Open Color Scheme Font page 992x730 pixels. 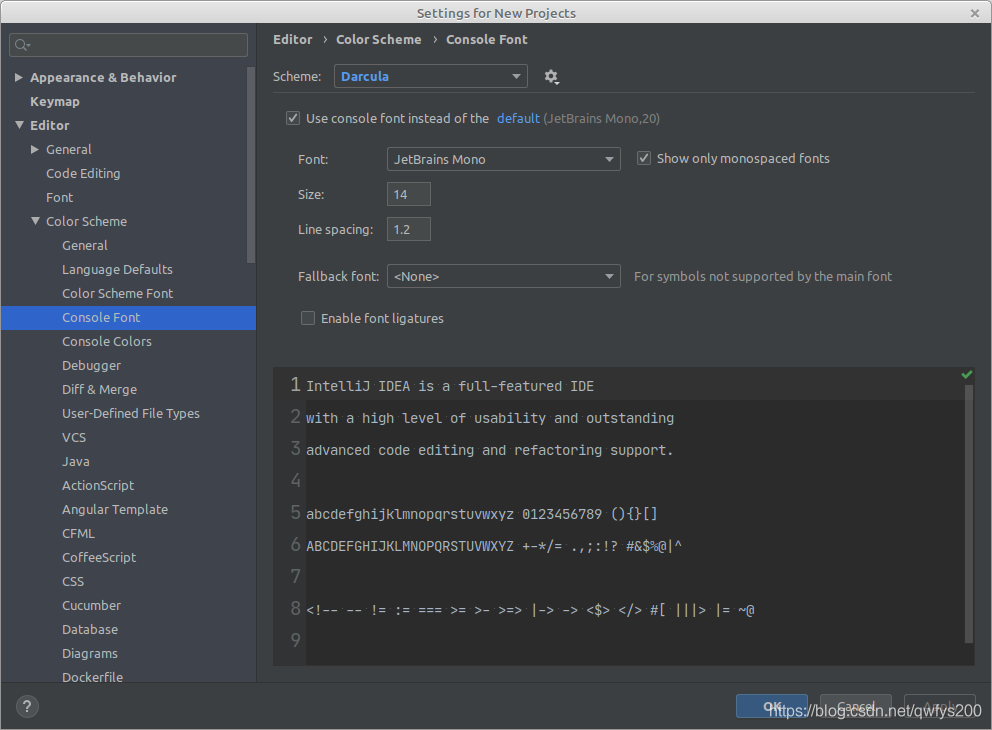pyautogui.click(x=117, y=294)
